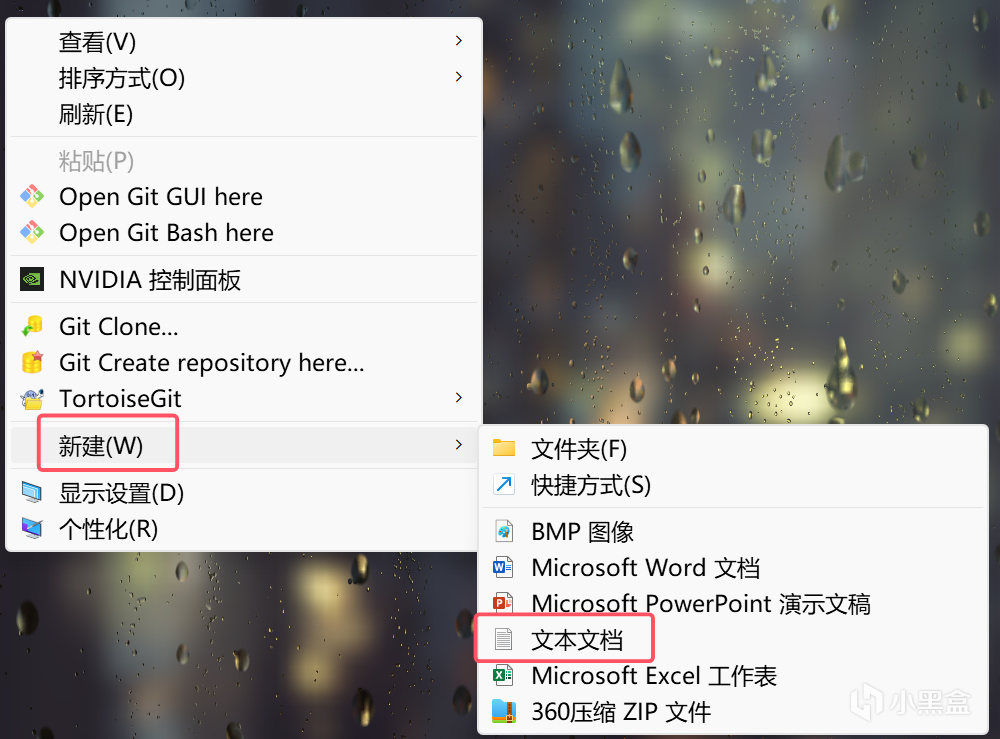Expand the TortoiseGit submenu arrow
The height and width of the screenshot is (739, 1000).
tap(459, 398)
